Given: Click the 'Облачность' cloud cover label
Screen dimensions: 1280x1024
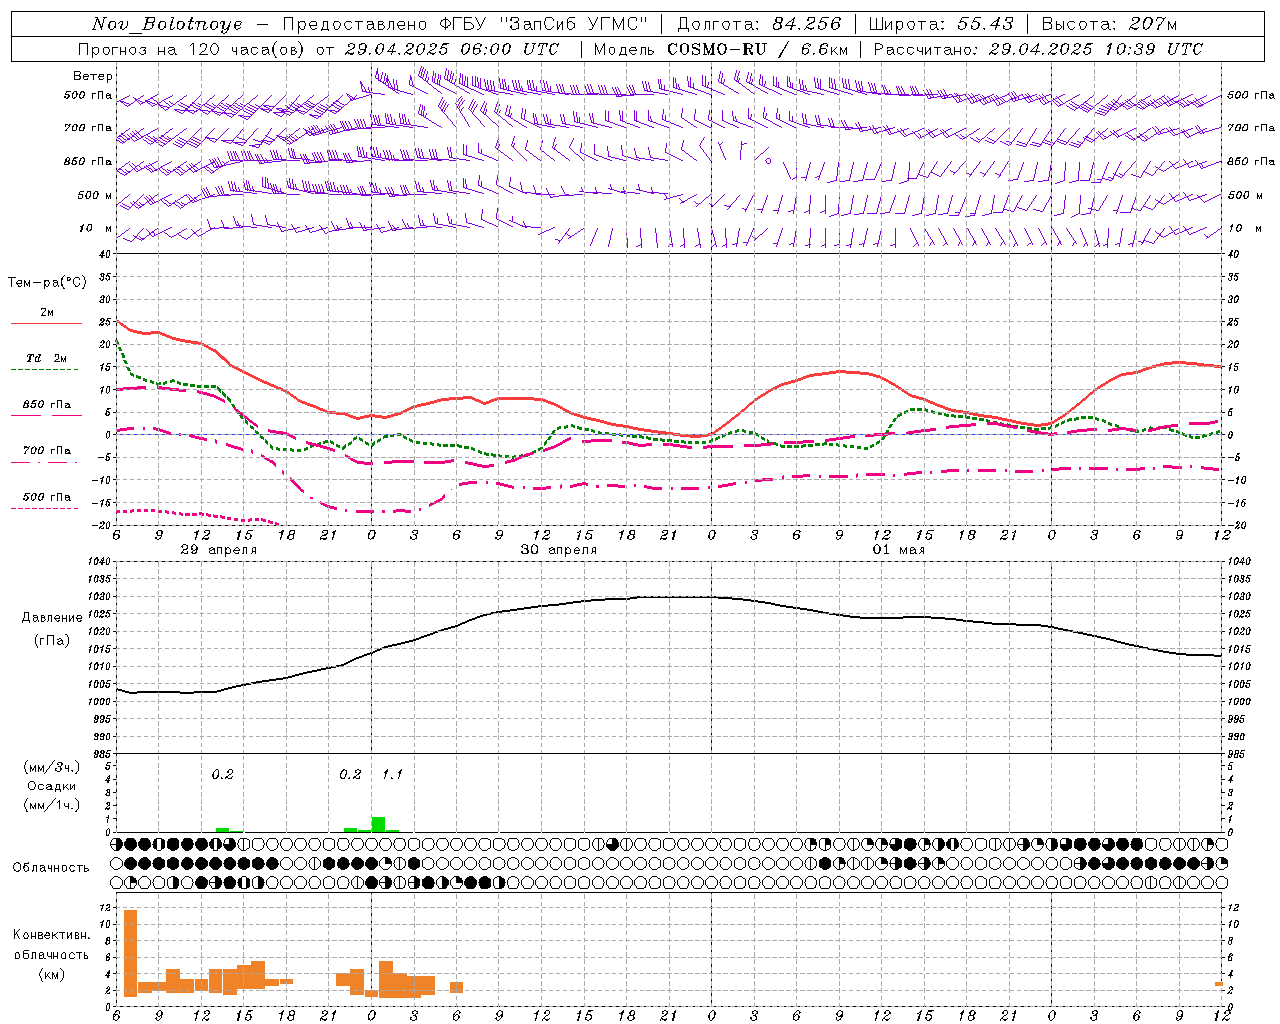Looking at the screenshot, I should 51,867.
